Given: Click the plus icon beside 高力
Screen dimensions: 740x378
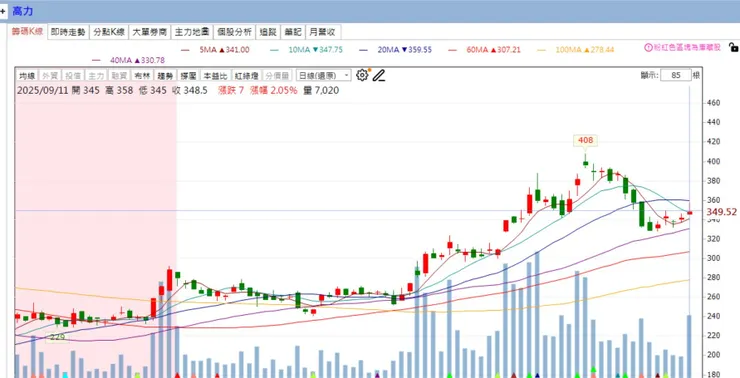Looking at the screenshot, I should 3,11.
